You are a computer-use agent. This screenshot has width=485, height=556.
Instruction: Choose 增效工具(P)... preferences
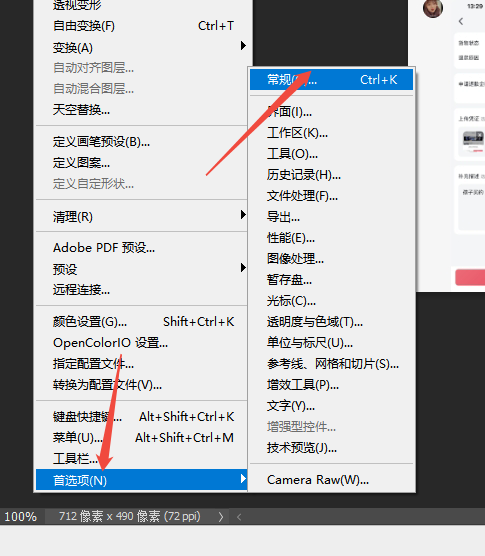(331, 385)
